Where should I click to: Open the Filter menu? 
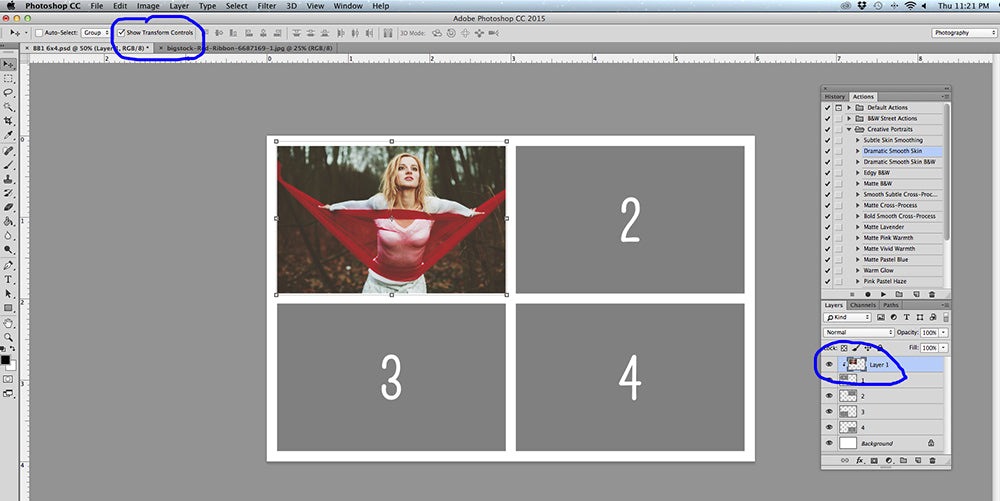(267, 6)
